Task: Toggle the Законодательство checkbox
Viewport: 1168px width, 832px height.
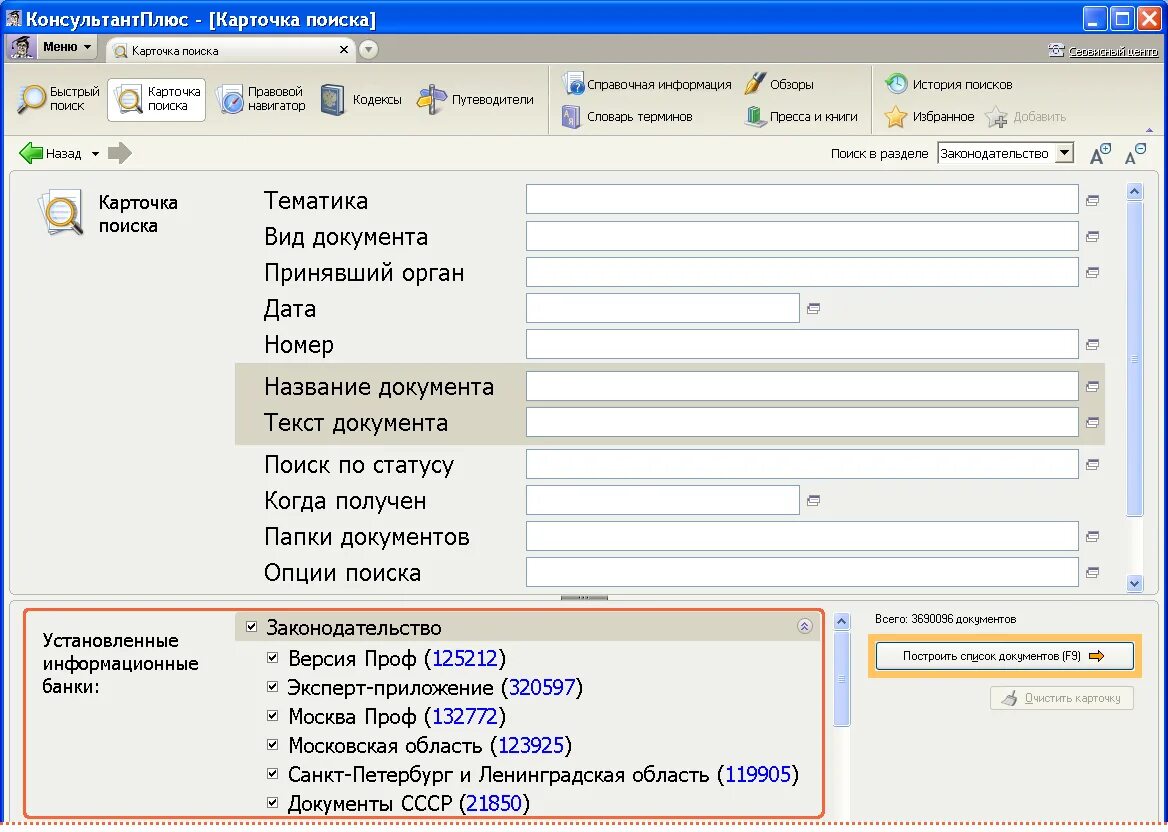Action: click(251, 627)
